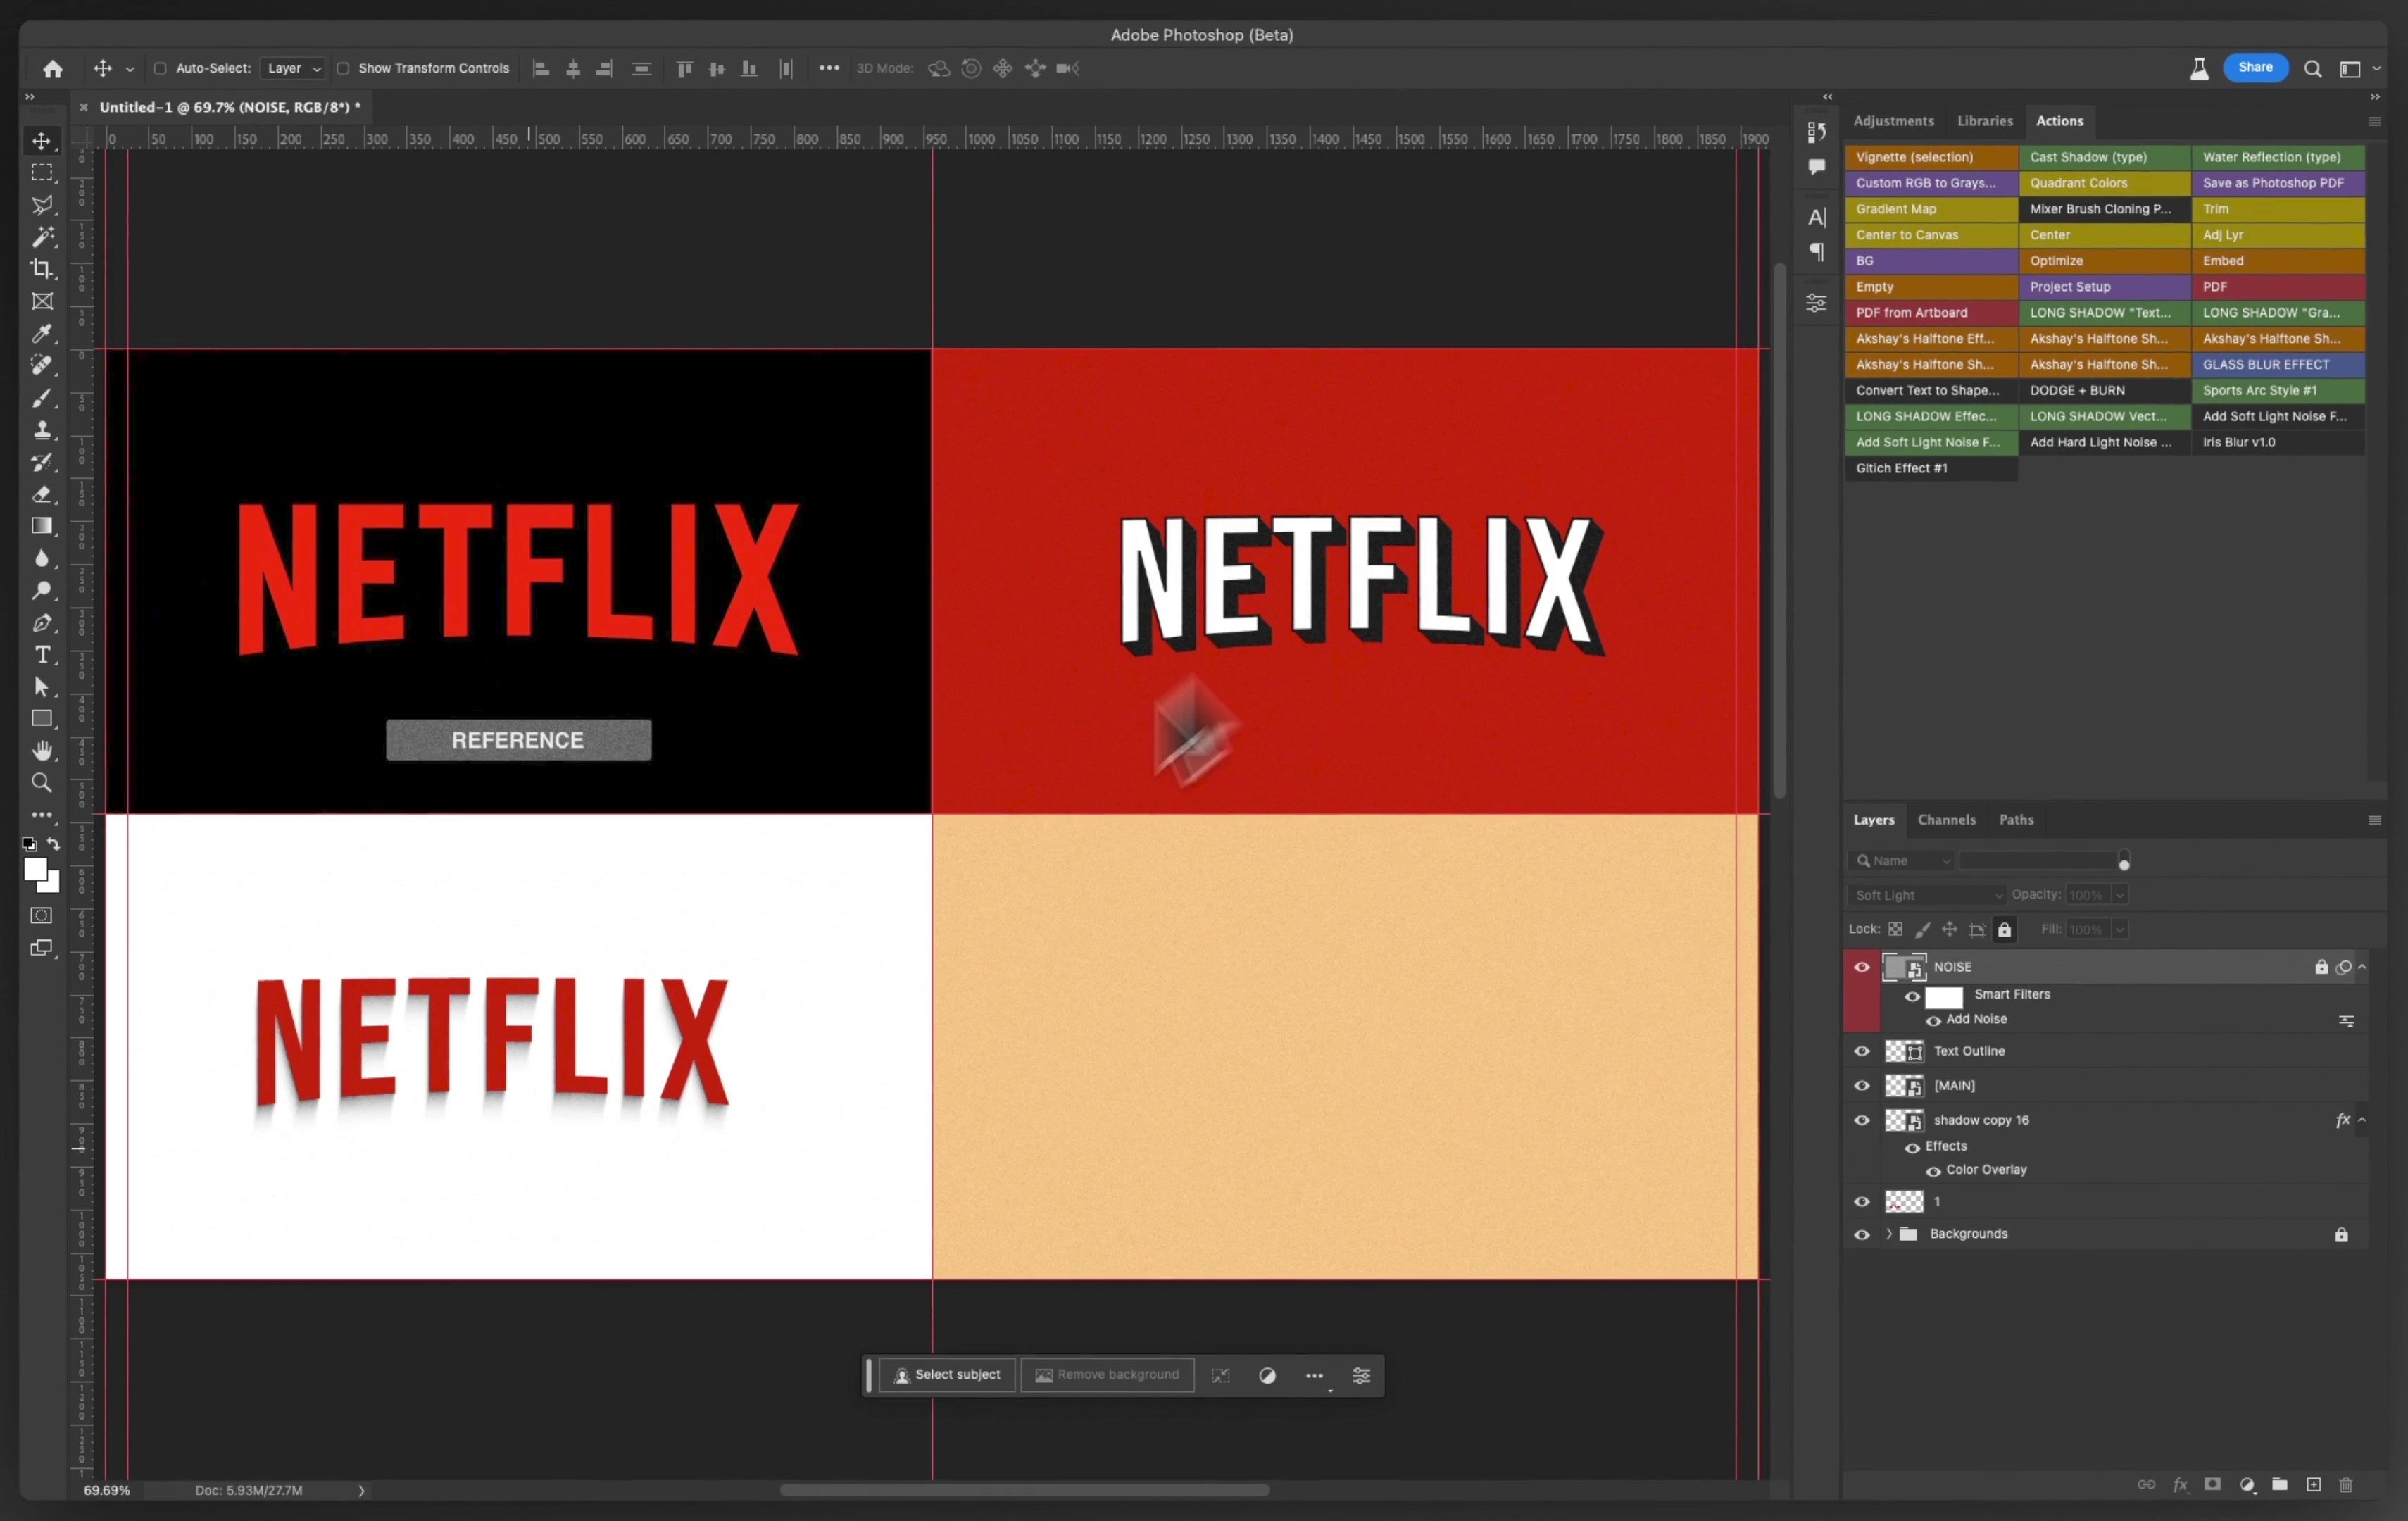Select the Gradient tool
This screenshot has height=1521, width=2408.
42,526
